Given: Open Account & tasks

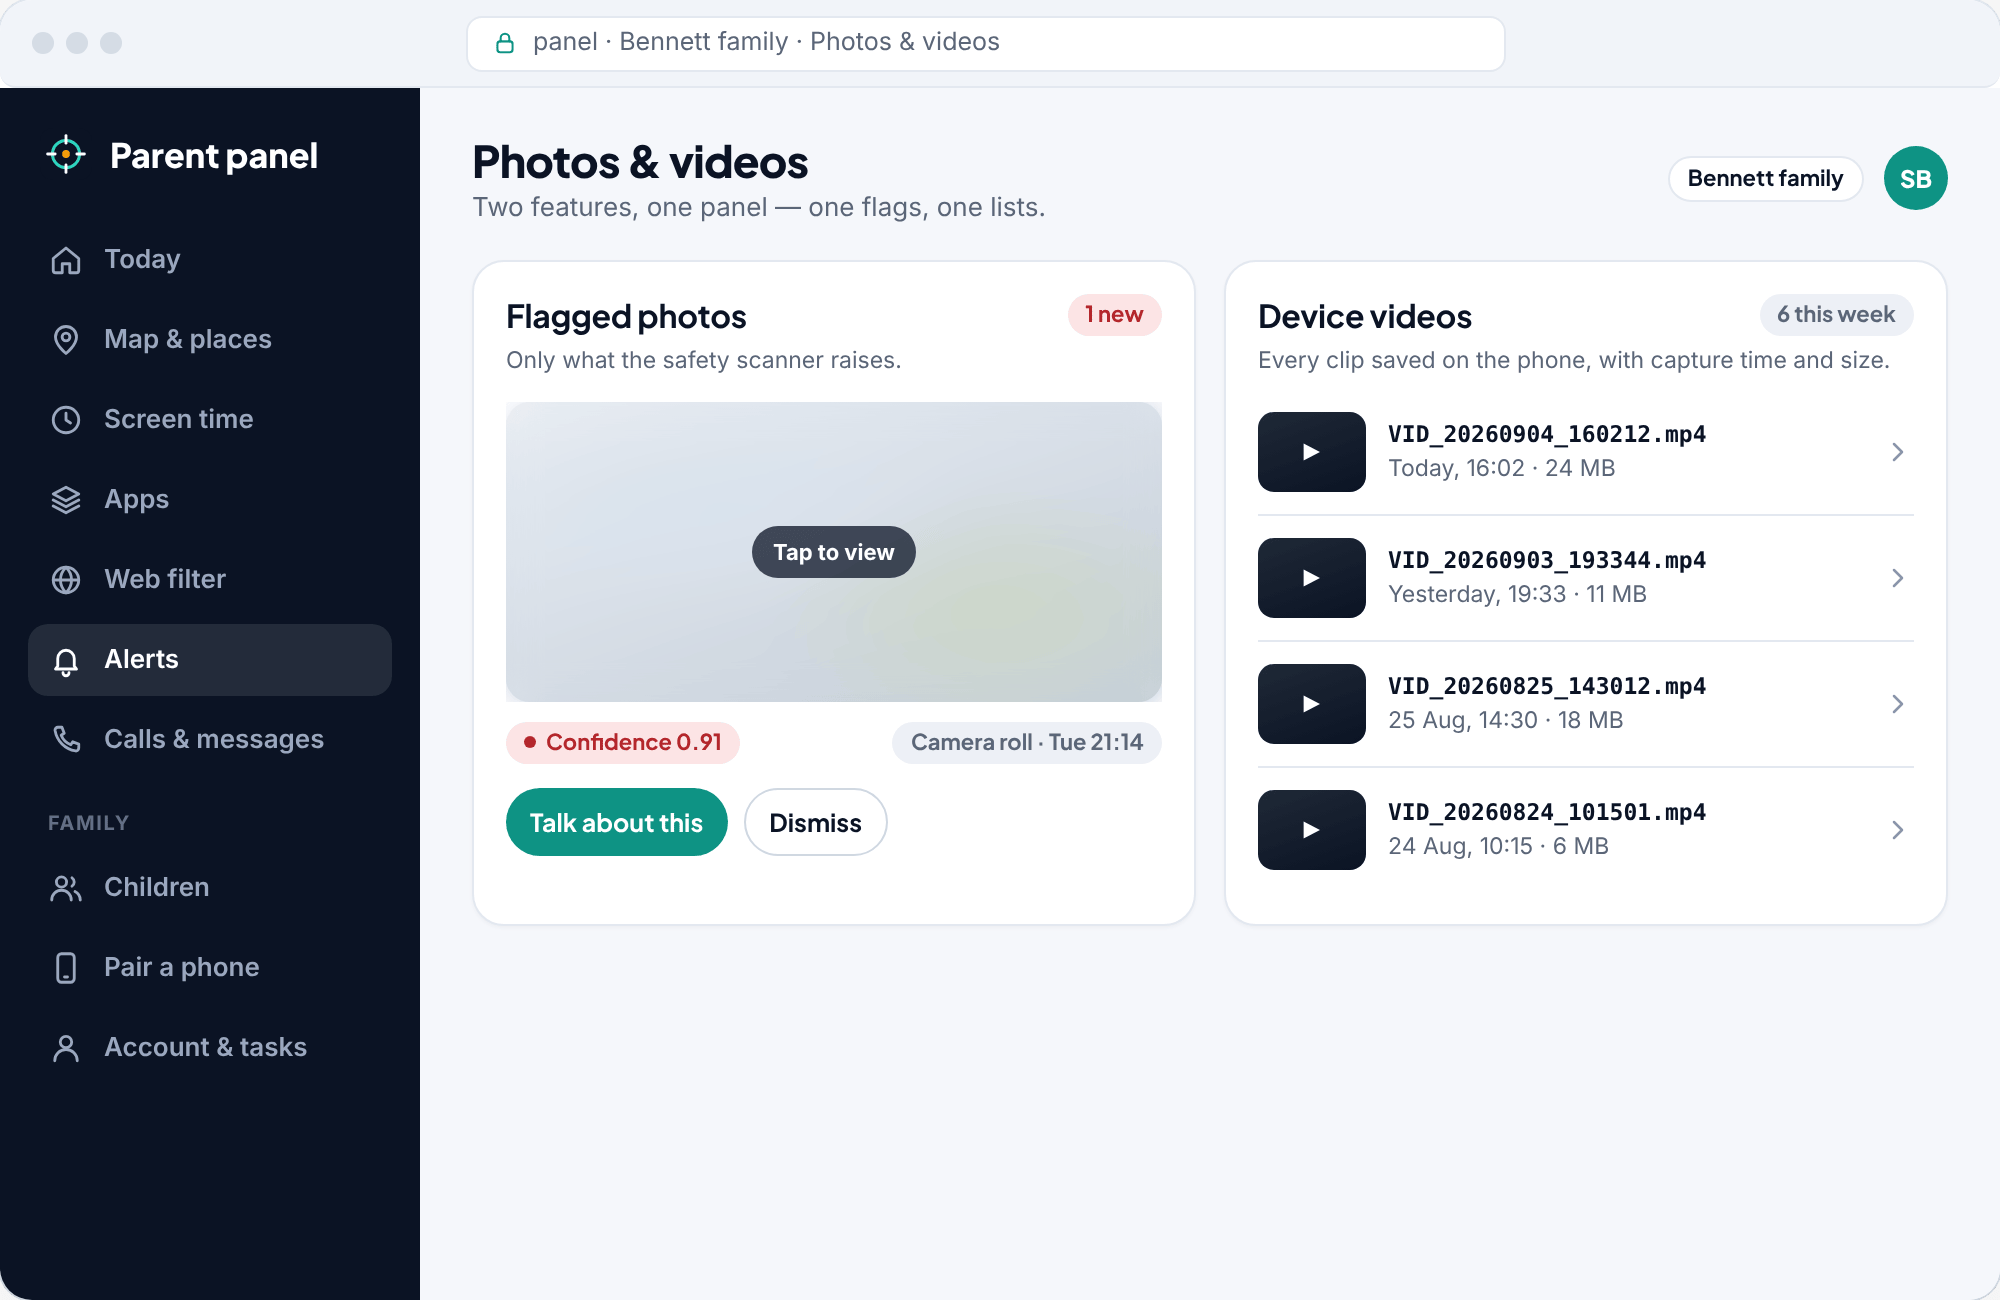Looking at the screenshot, I should point(210,1048).
